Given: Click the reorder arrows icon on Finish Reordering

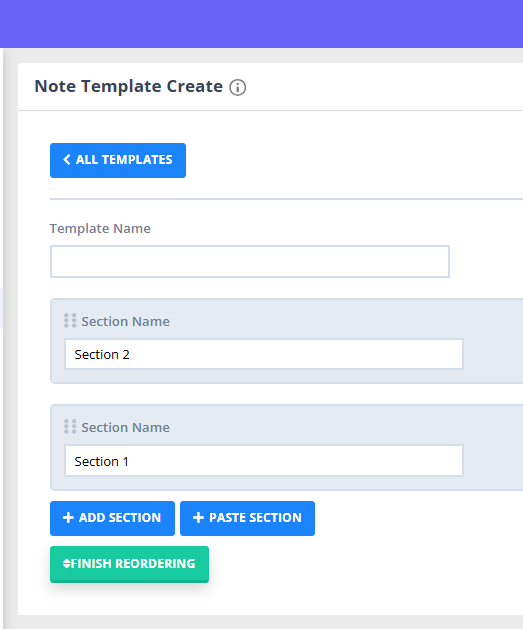Looking at the screenshot, I should pos(67,564).
